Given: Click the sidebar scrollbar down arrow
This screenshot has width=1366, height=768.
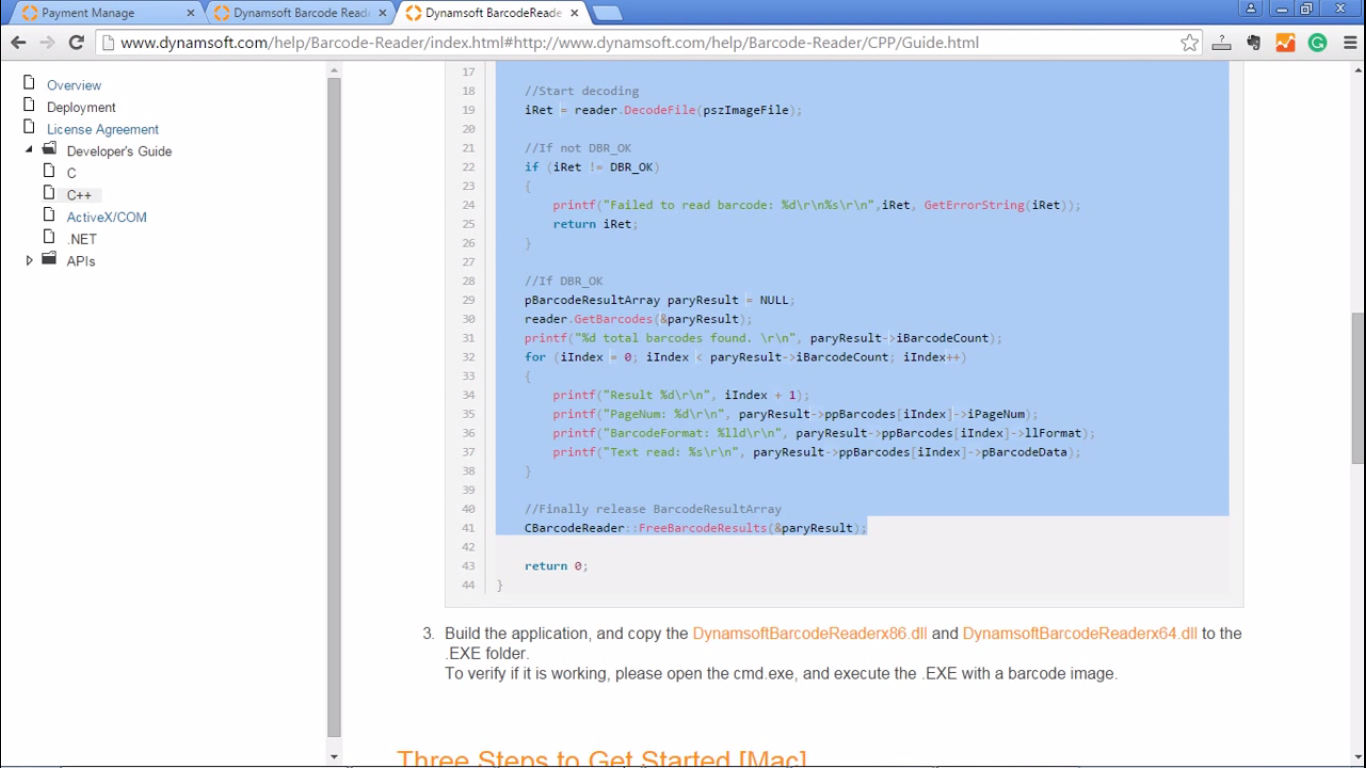Looking at the screenshot, I should tap(334, 757).
